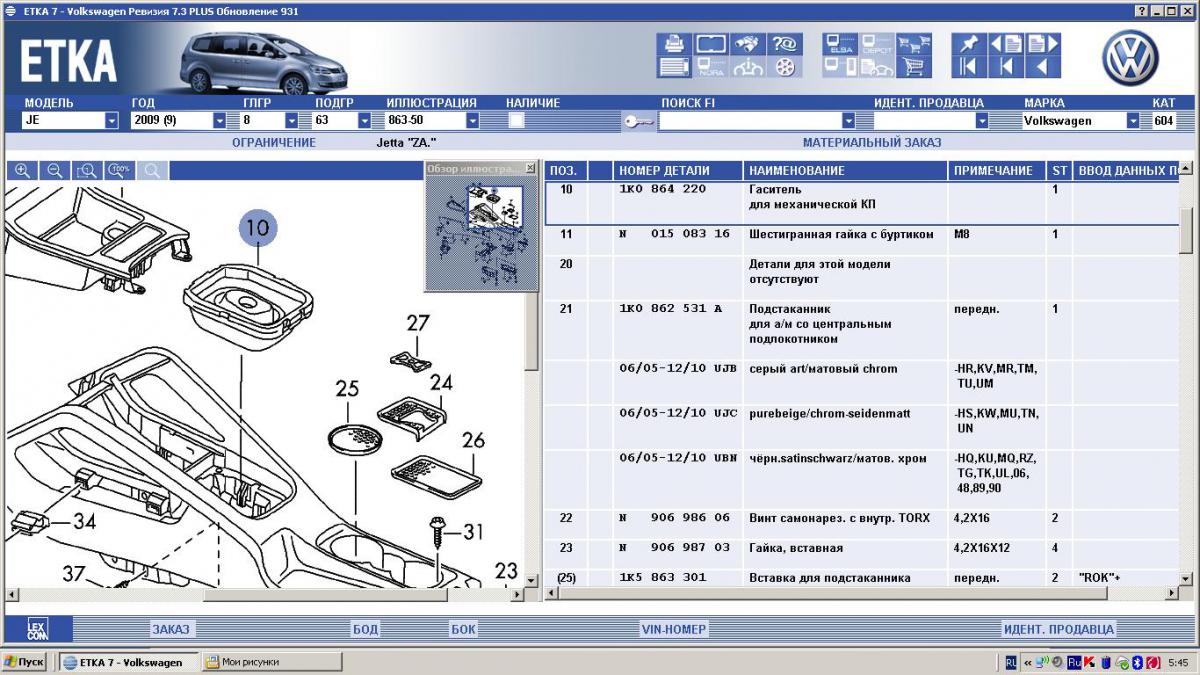The width and height of the screenshot is (1200, 675).
Task: Click the VW logo at top right
Action: click(1130, 58)
